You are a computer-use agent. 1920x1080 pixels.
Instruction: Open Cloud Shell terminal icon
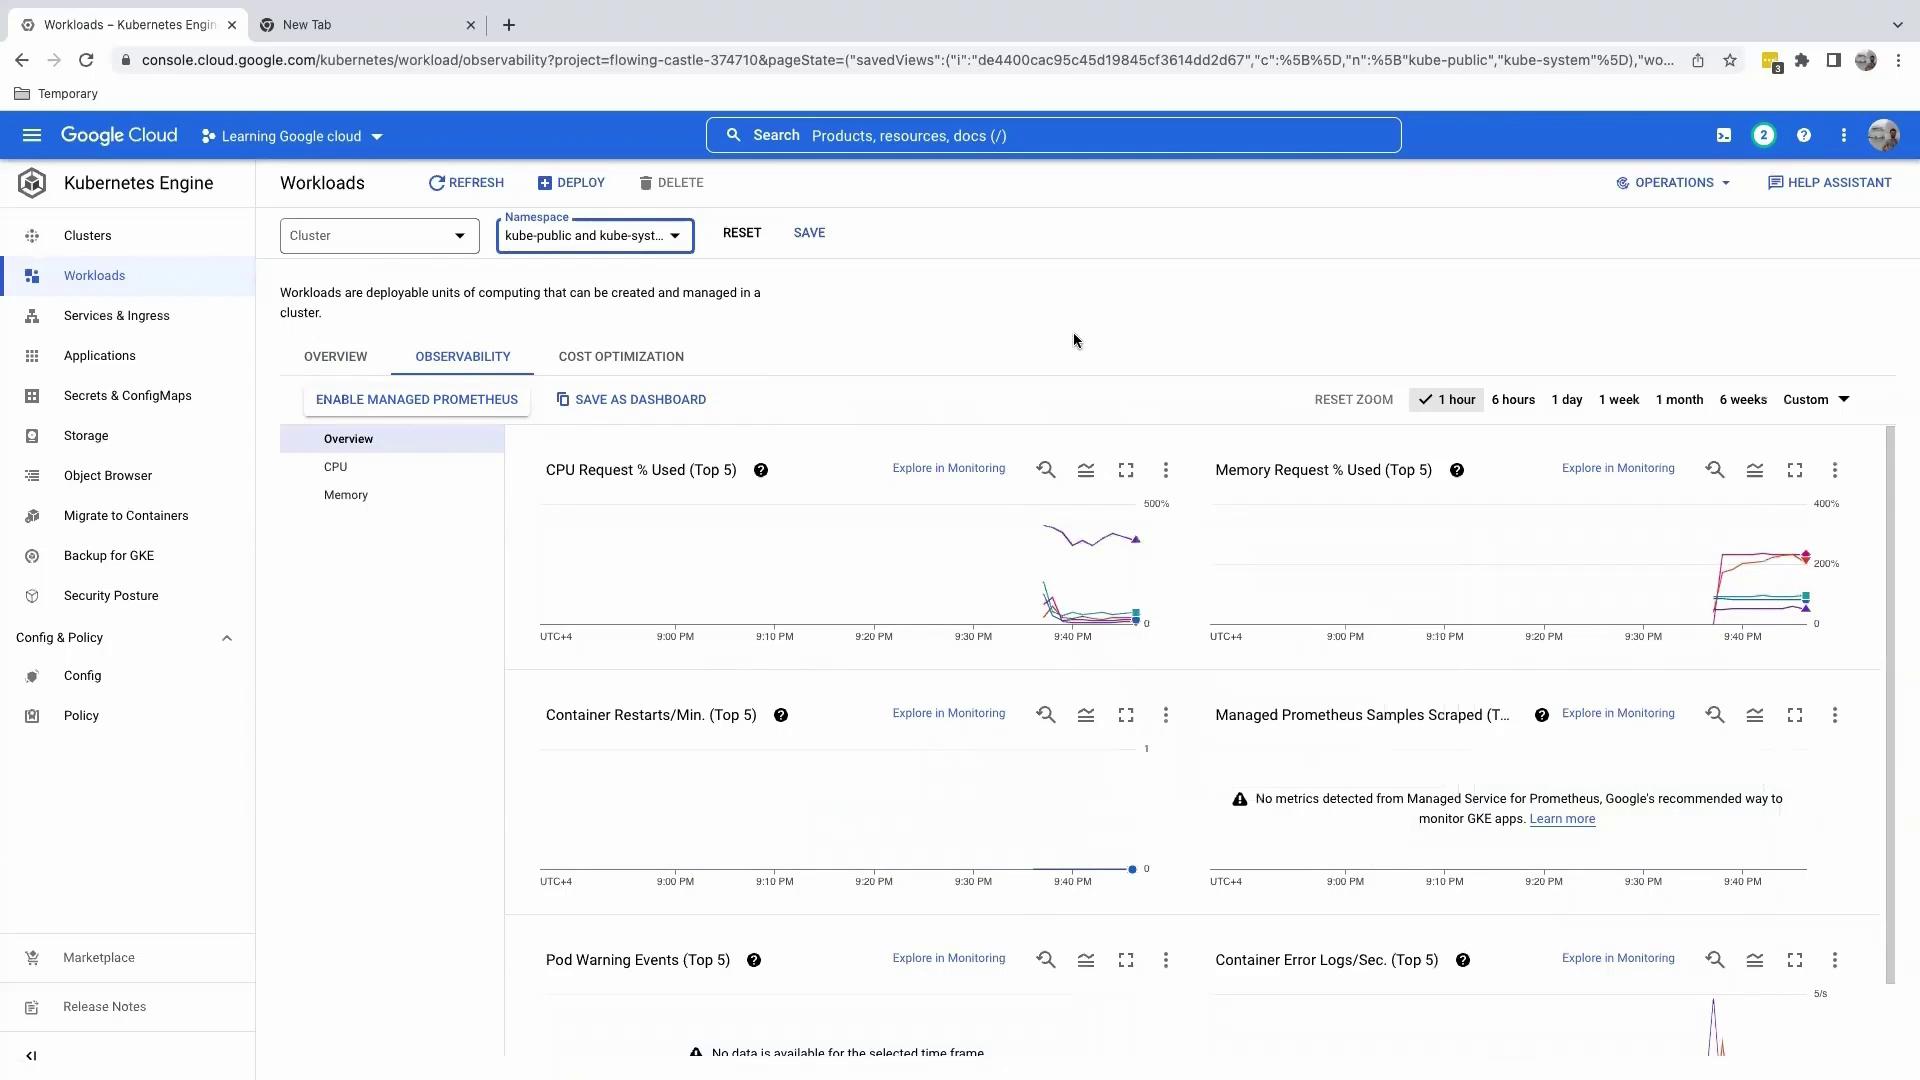(1724, 136)
